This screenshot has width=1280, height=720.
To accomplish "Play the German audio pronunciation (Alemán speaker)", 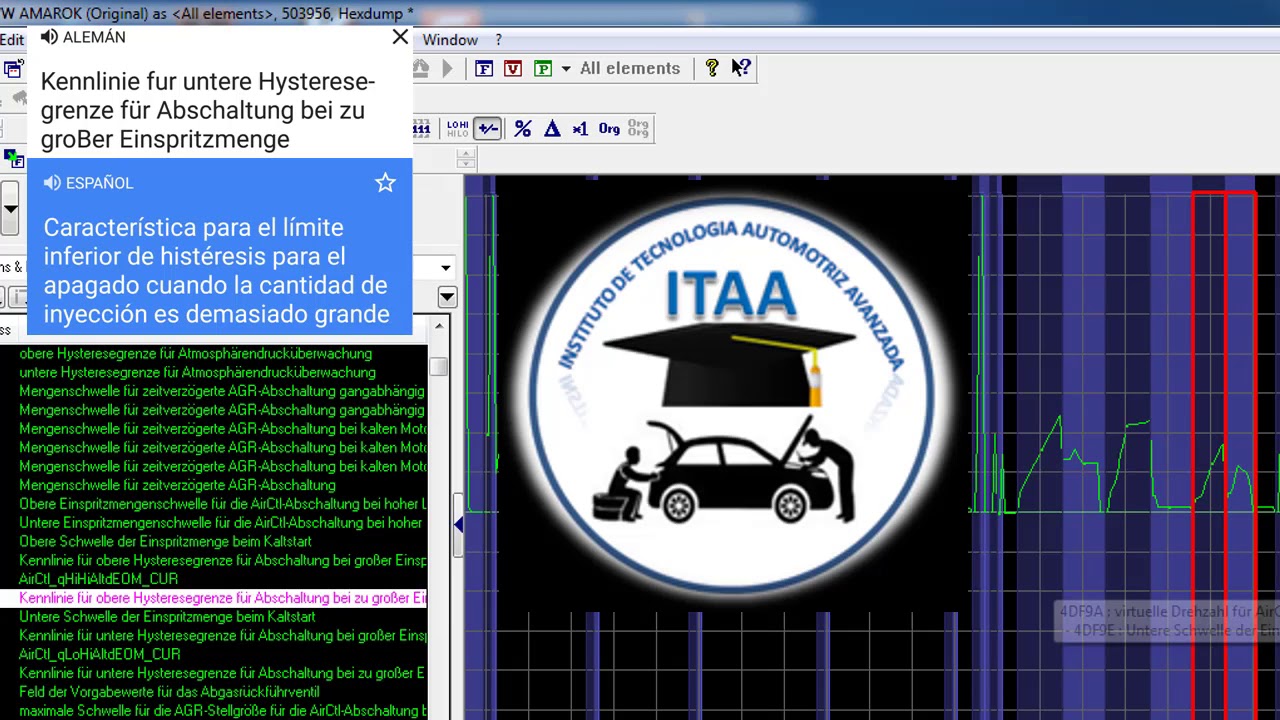I will click(49, 37).
